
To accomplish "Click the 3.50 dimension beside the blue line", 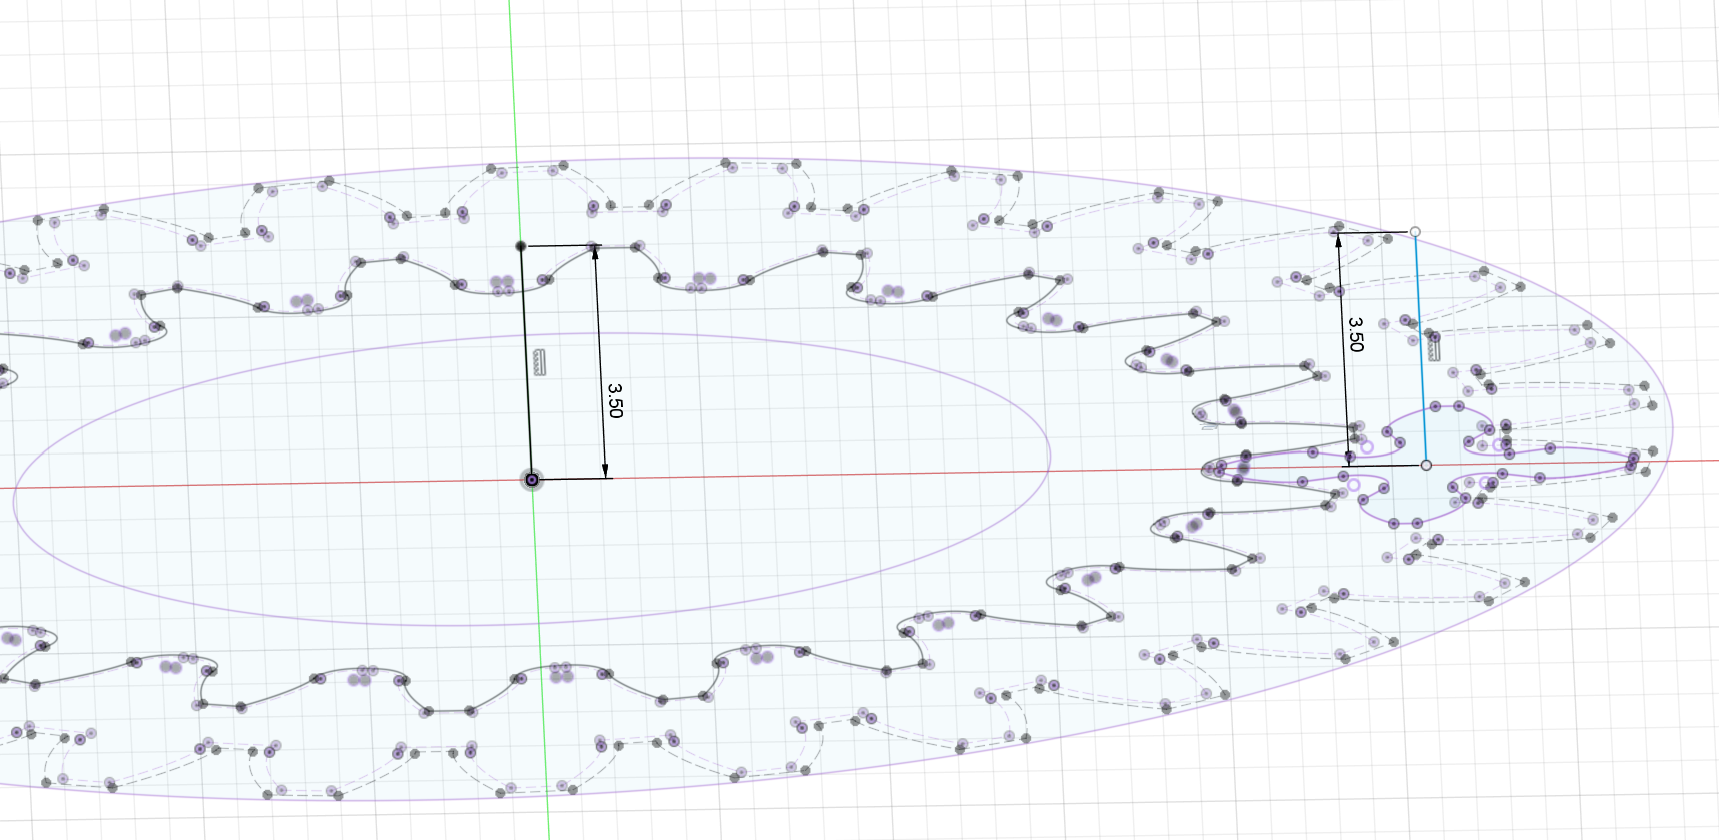I will (1355, 335).
